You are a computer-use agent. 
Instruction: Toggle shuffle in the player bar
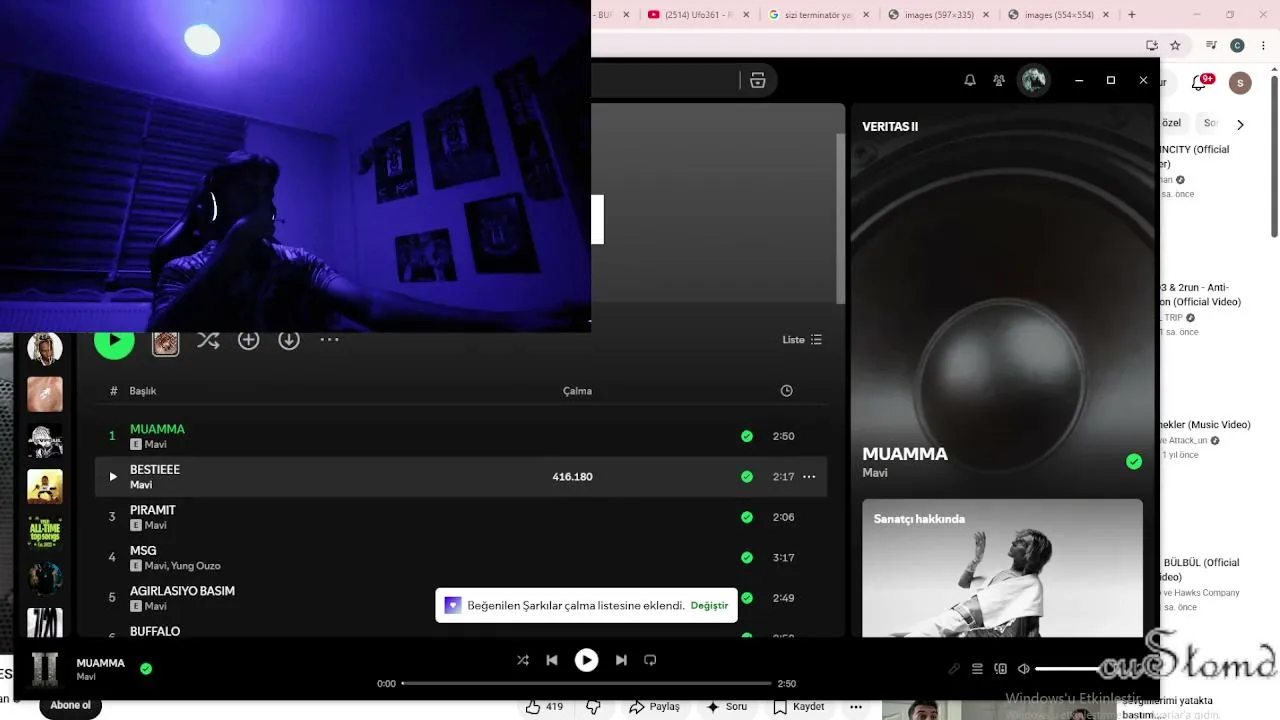tap(523, 660)
